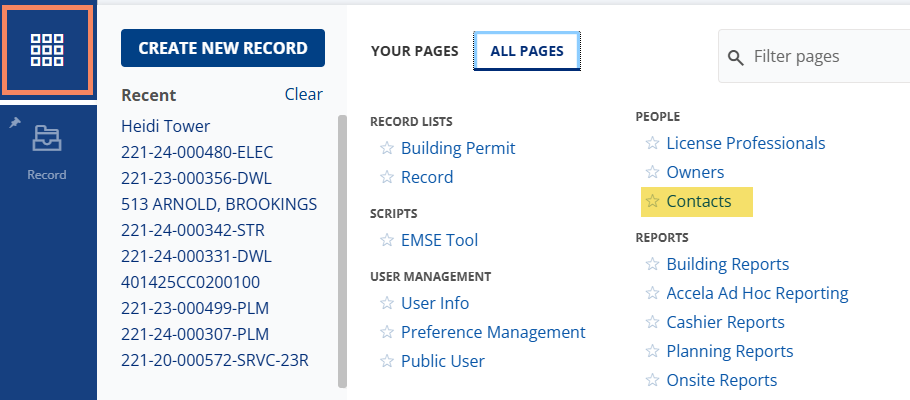Switch to the Your Pages tab
Image resolution: width=910 pixels, height=400 pixels.
pyautogui.click(x=414, y=51)
